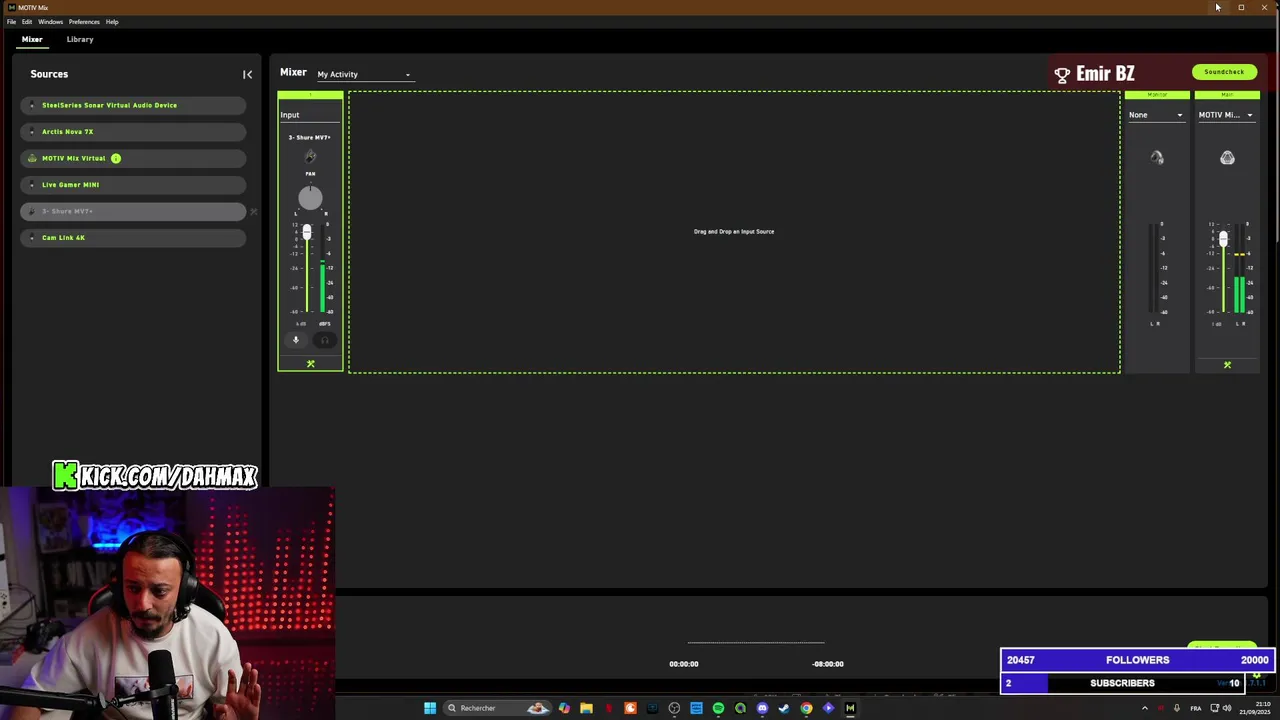This screenshot has height=720, width=1280.
Task: Switch to the Mixer tab
Action: (x=32, y=39)
